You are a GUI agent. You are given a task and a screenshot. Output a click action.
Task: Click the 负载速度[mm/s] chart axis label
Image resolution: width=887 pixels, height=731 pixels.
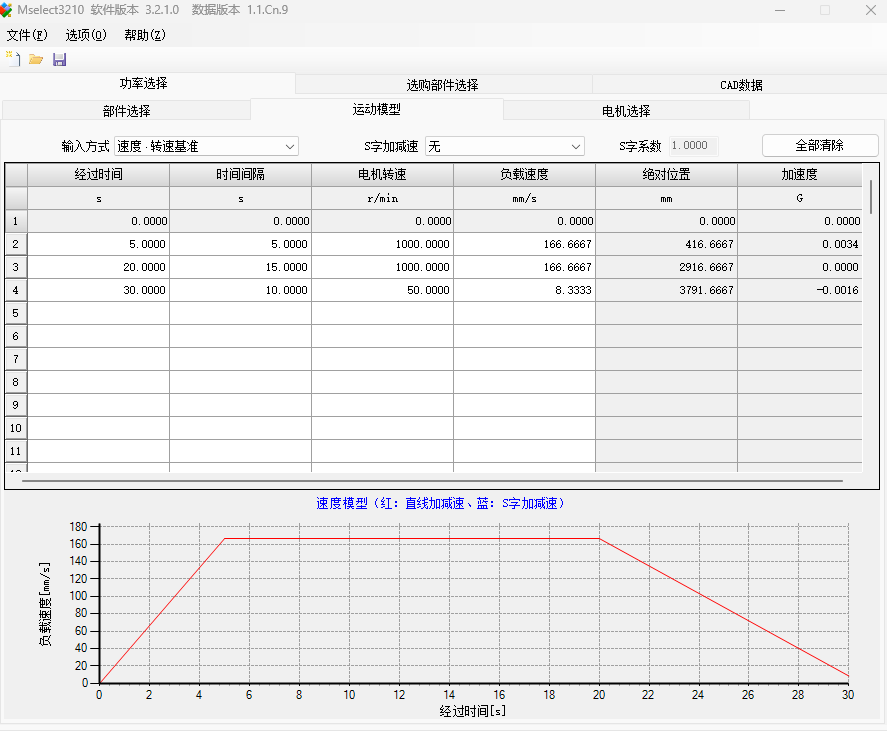pos(45,604)
